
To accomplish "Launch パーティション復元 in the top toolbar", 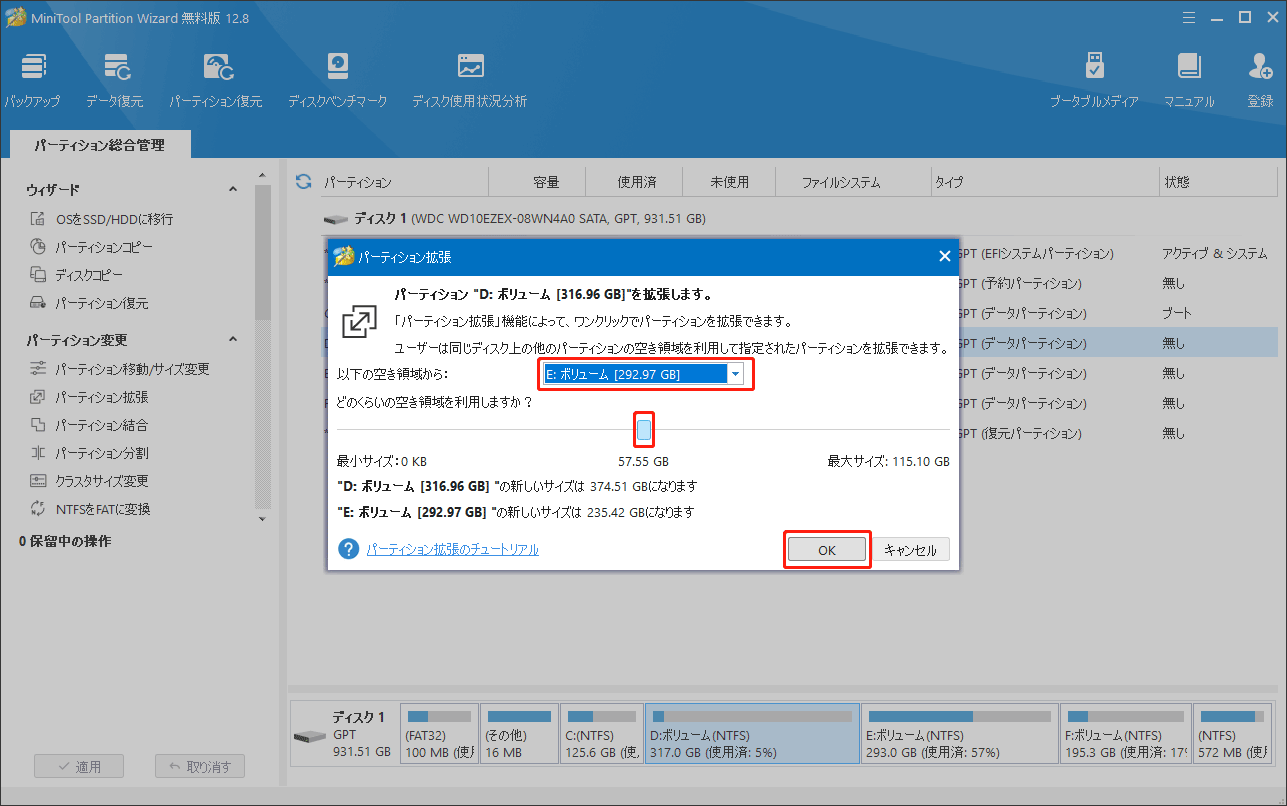I will pyautogui.click(x=216, y=81).
